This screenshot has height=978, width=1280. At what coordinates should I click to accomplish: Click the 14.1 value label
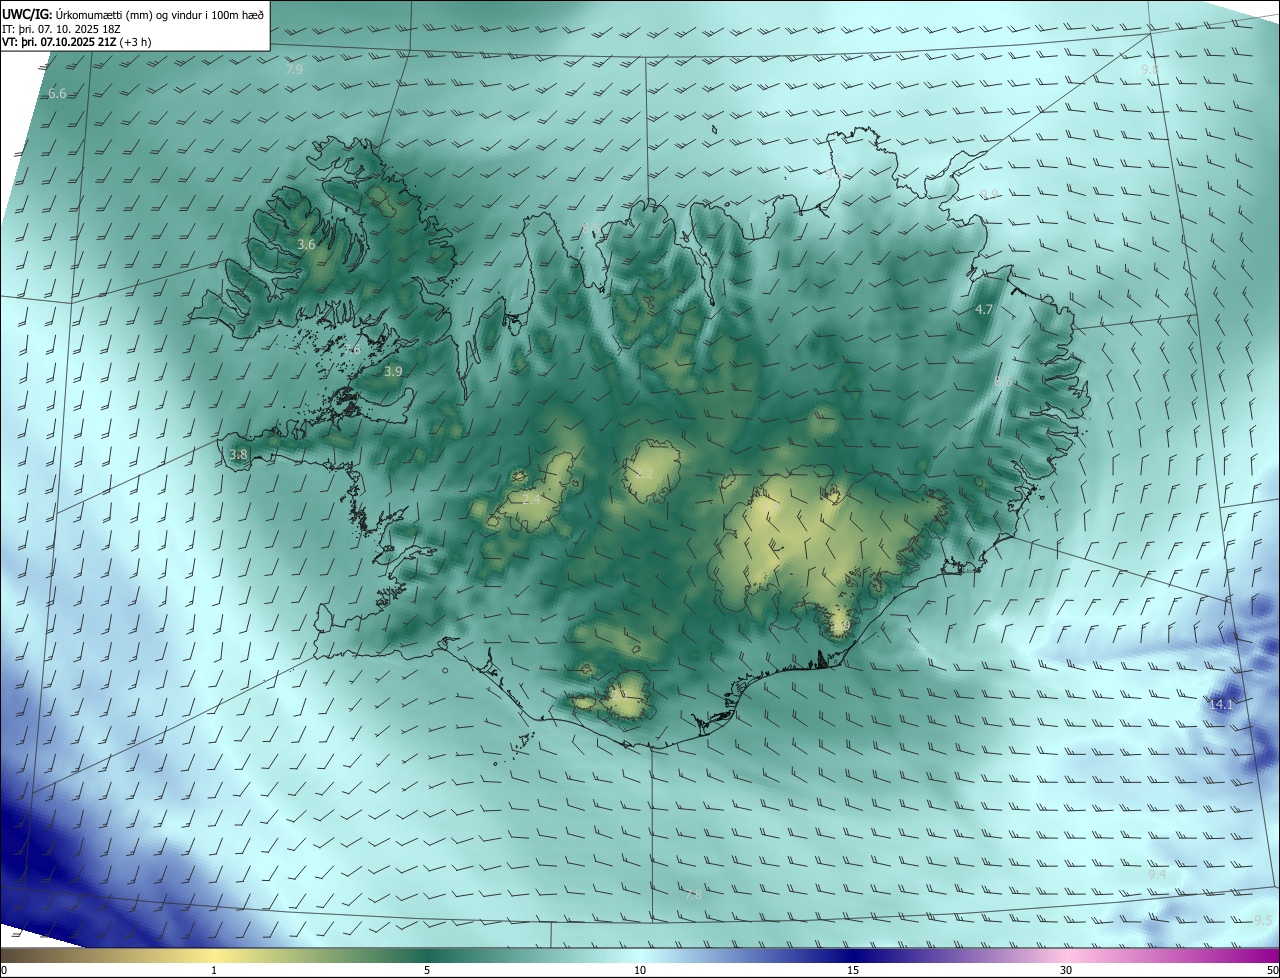[1221, 705]
